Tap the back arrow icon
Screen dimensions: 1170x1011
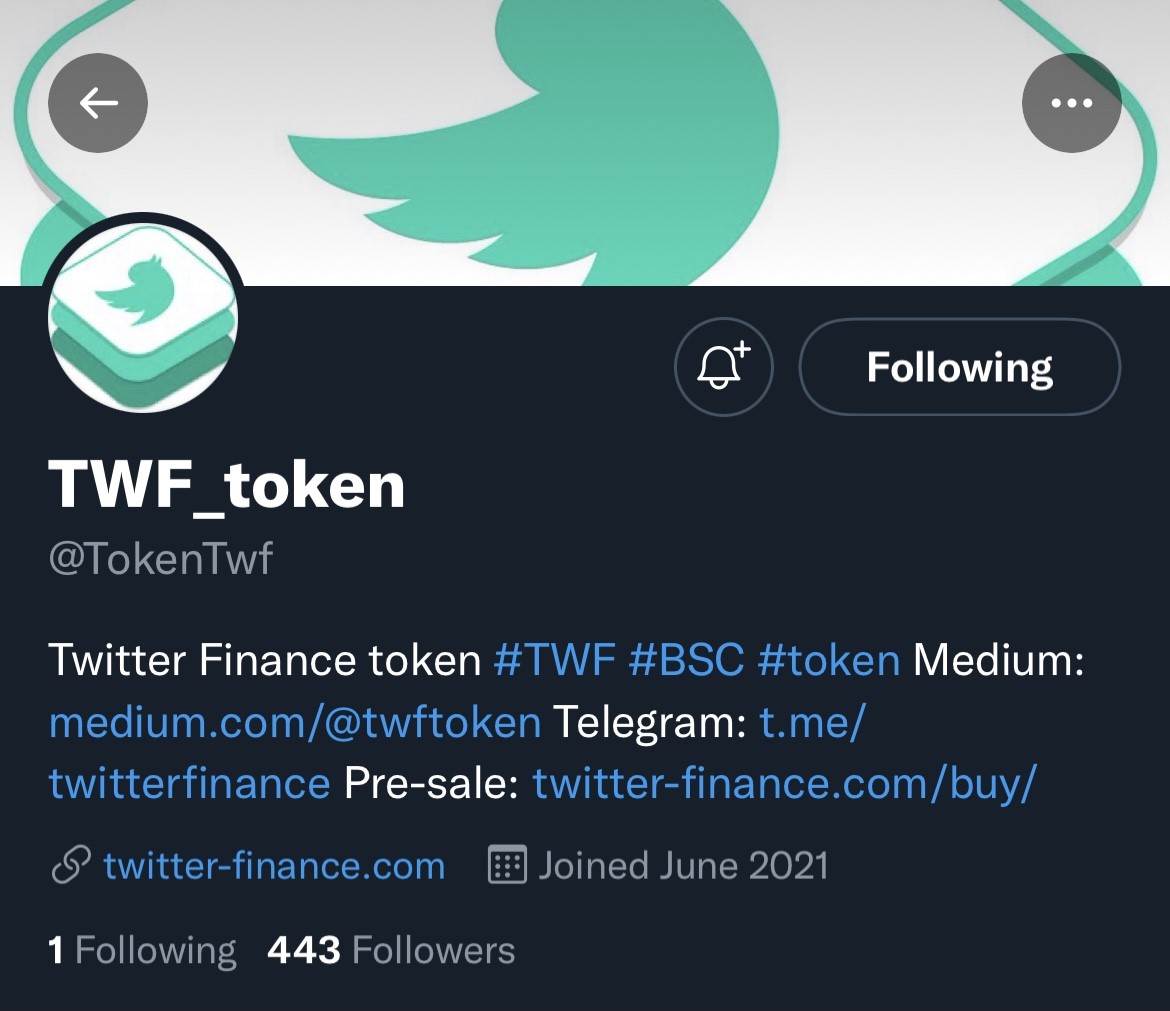coord(98,103)
